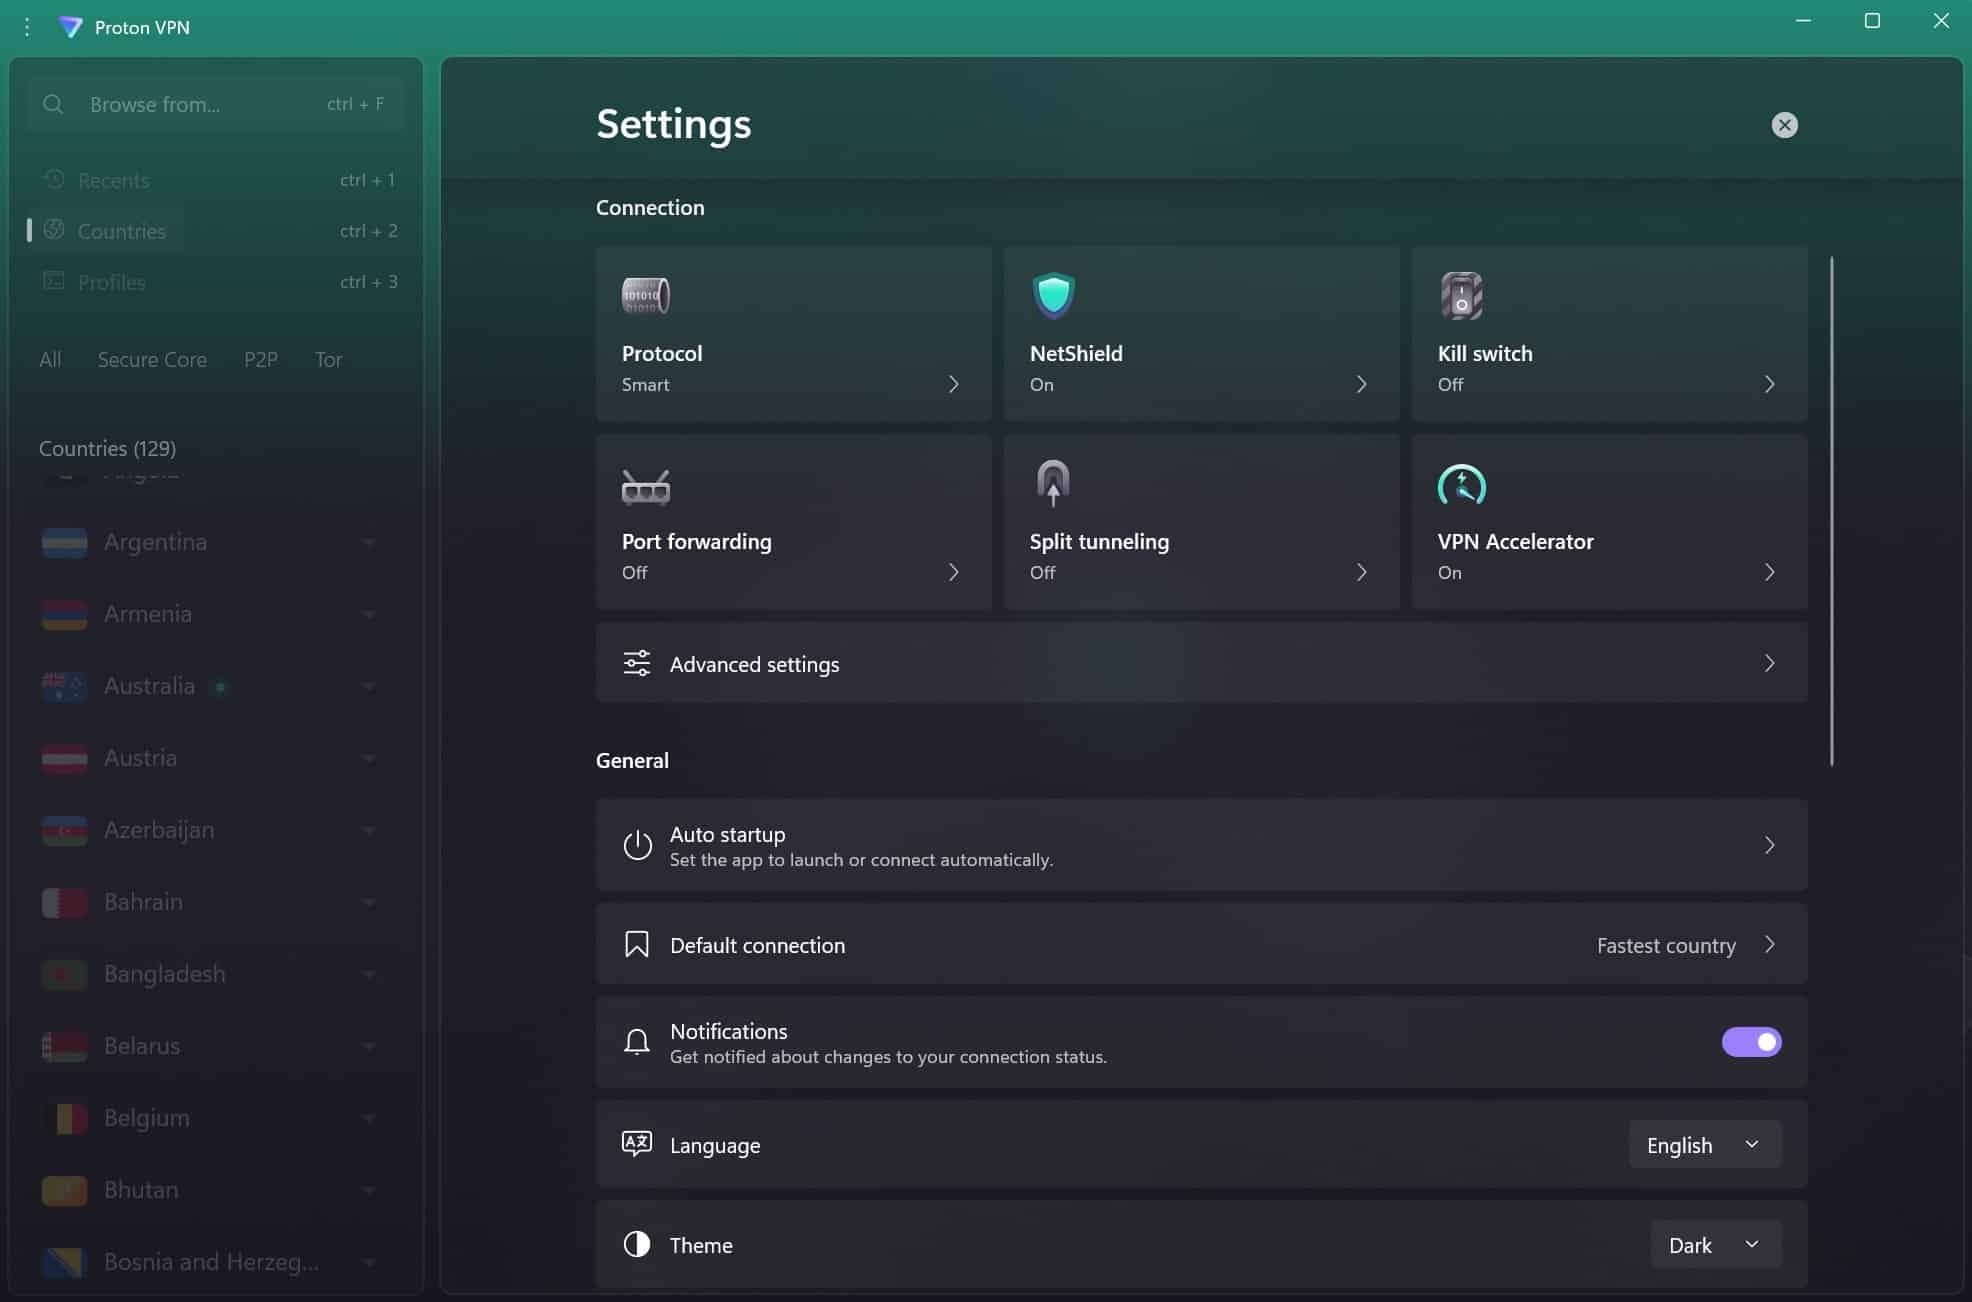1972x1302 pixels.
Task: Click the Default connection bookmark icon
Action: coord(637,944)
